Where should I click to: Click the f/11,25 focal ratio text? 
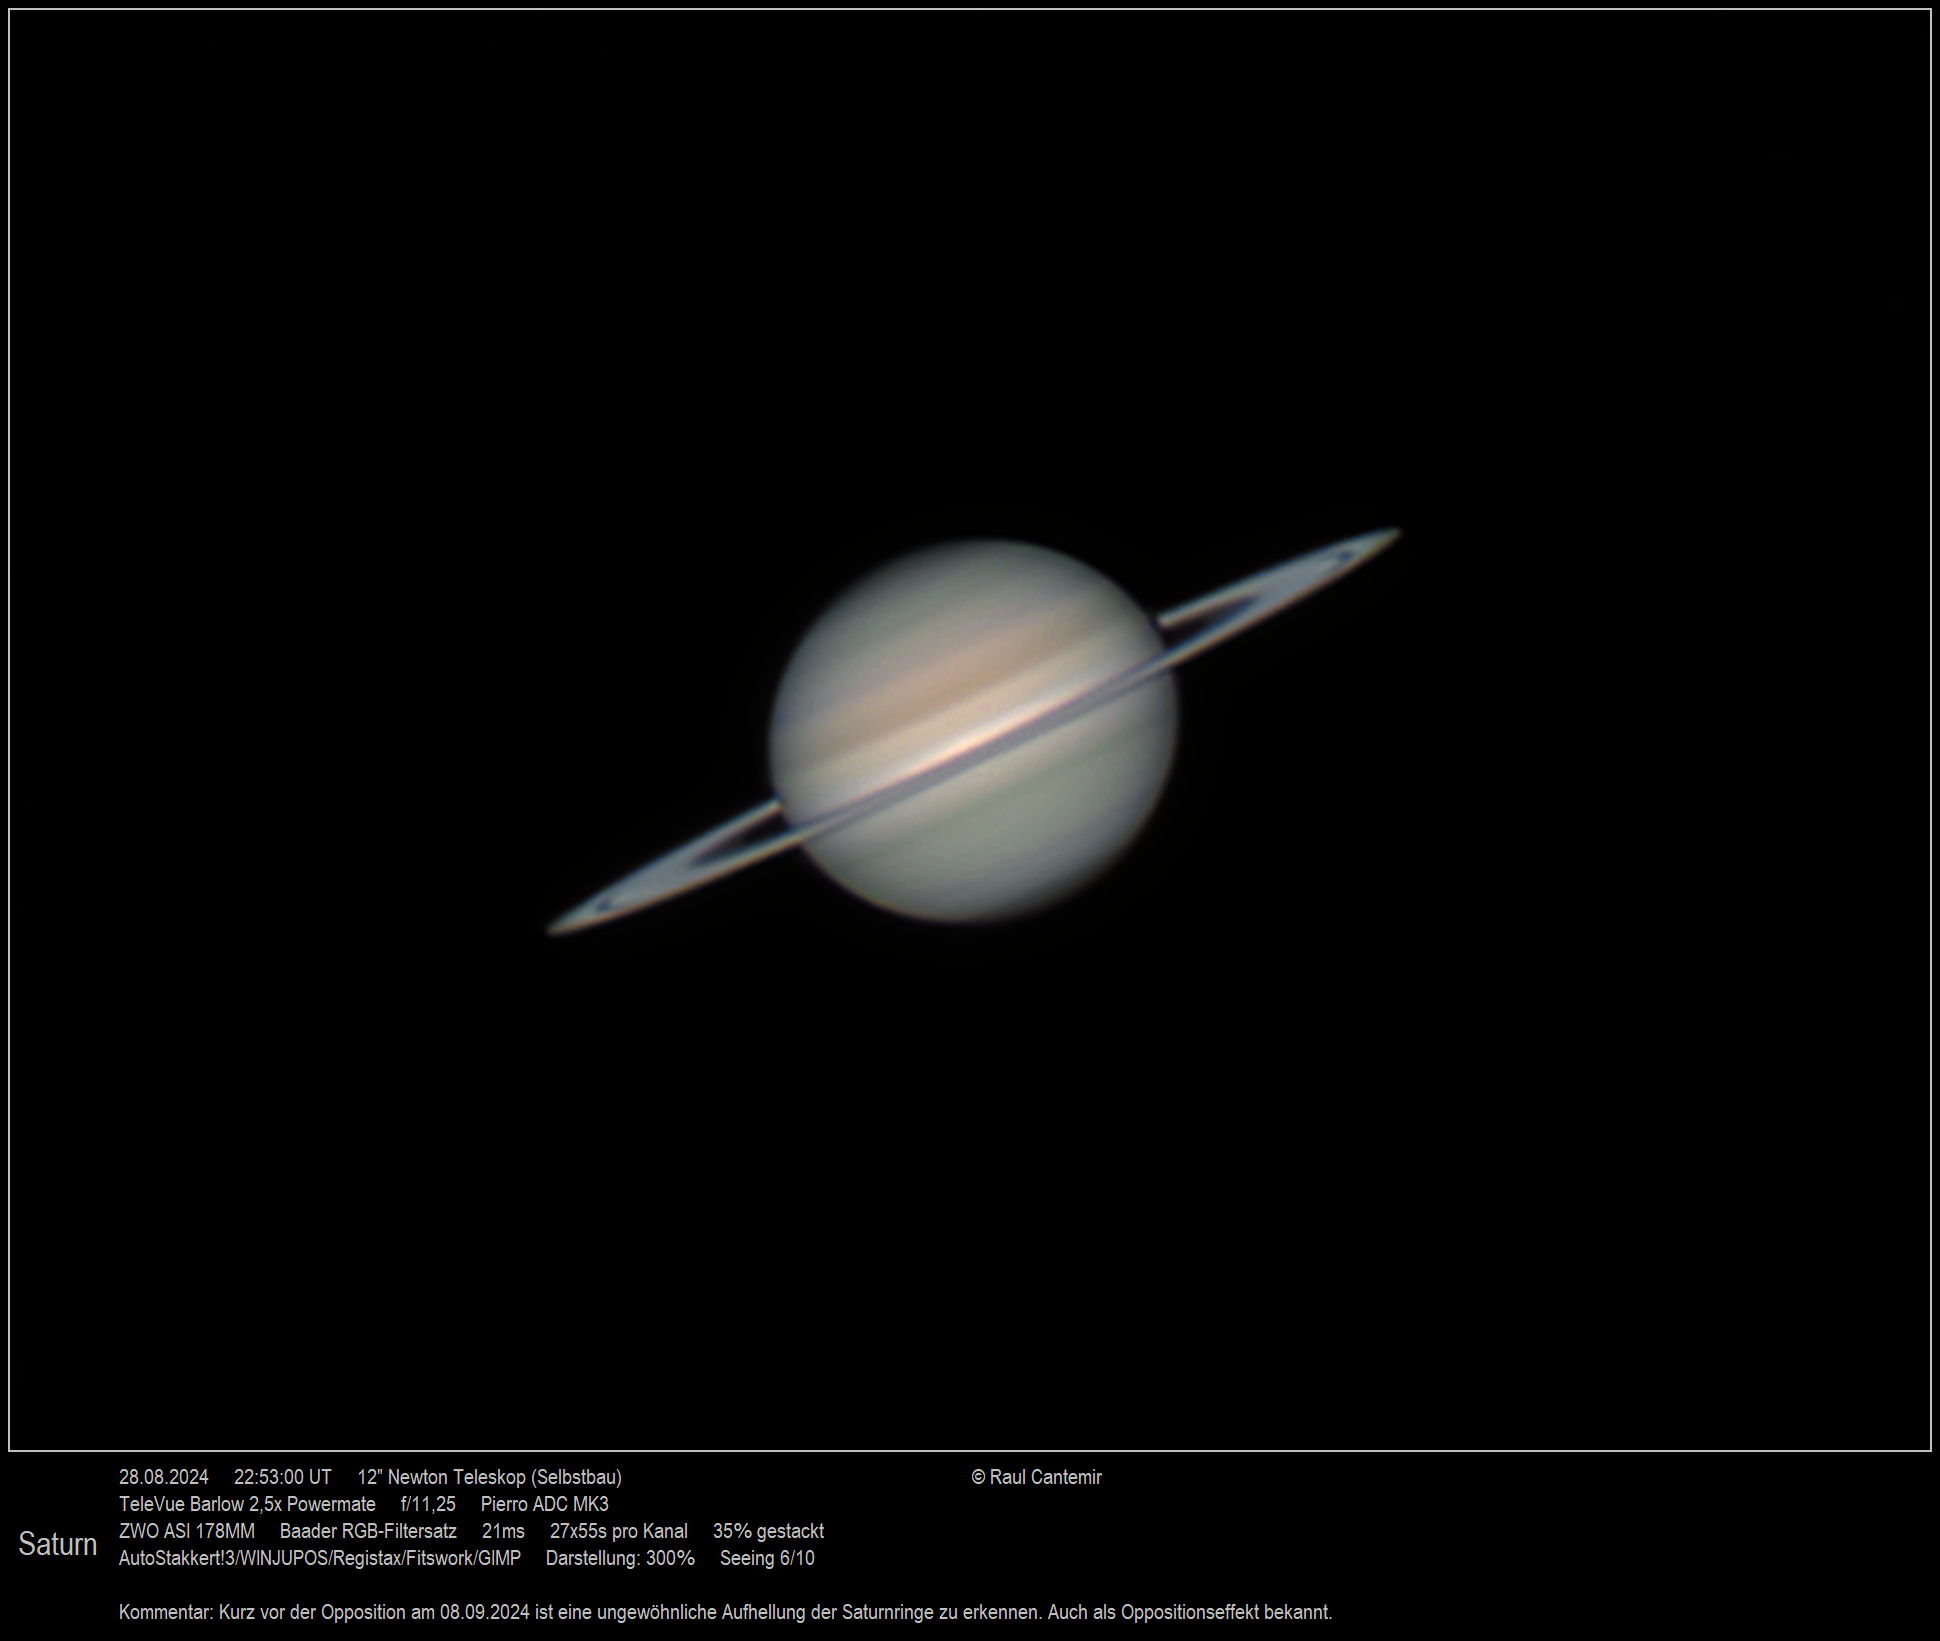pyautogui.click(x=428, y=1504)
